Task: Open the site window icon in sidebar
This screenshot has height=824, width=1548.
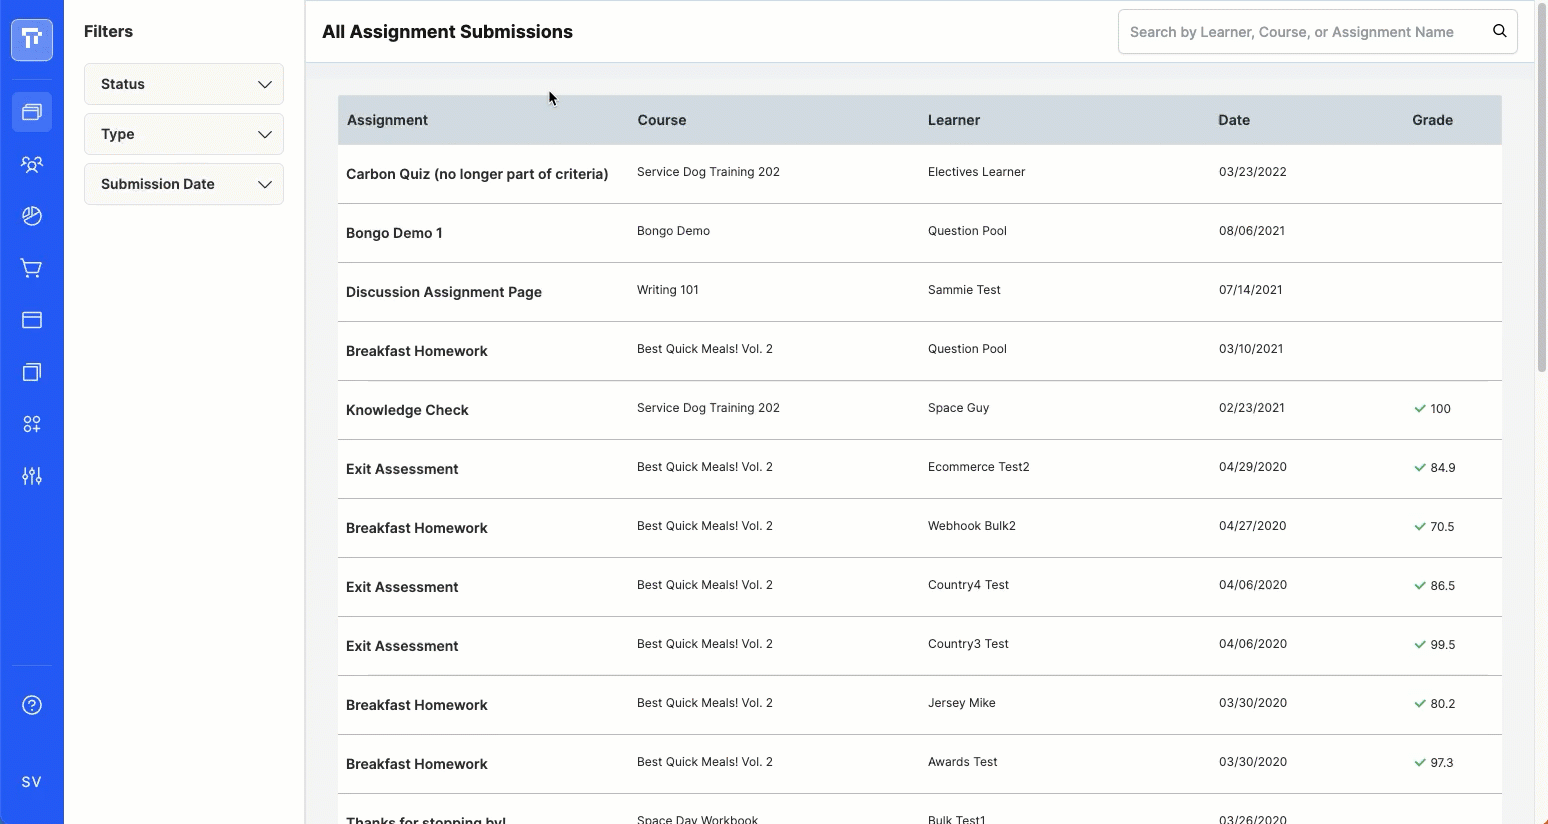Action: pyautogui.click(x=32, y=320)
